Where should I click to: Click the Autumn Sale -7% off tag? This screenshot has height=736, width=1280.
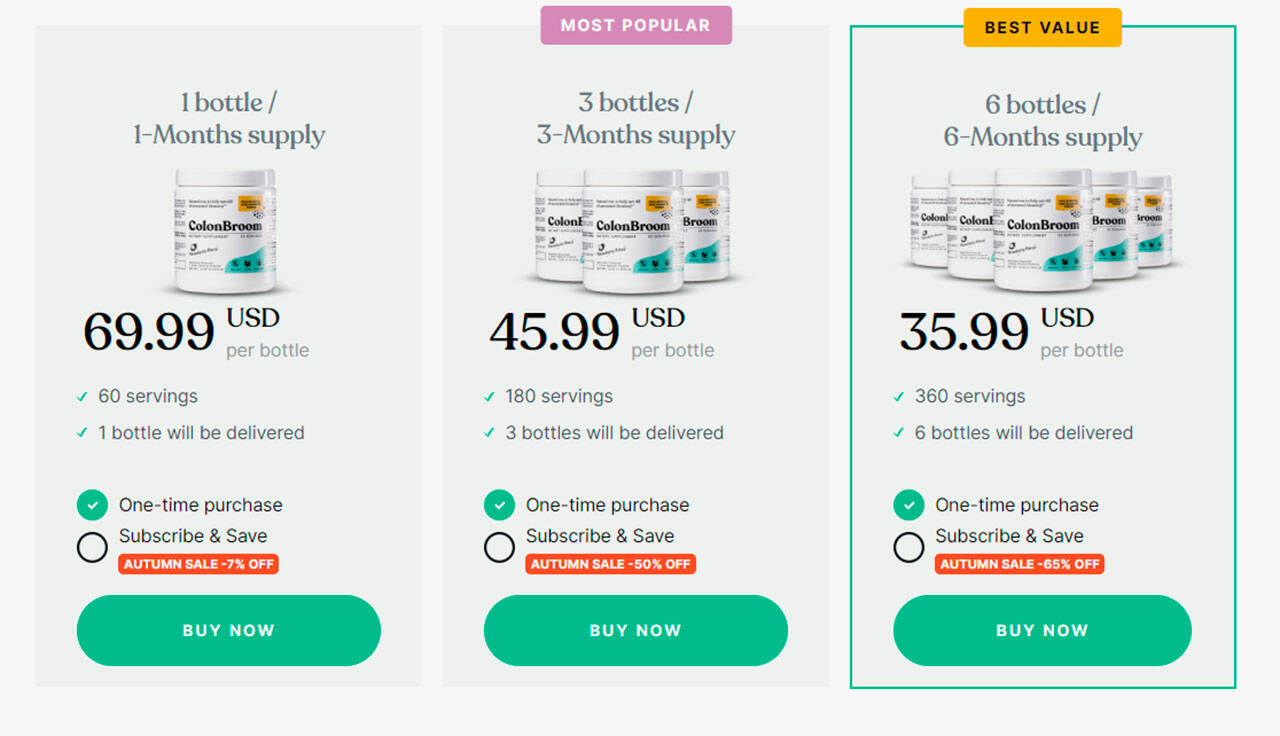coord(198,564)
